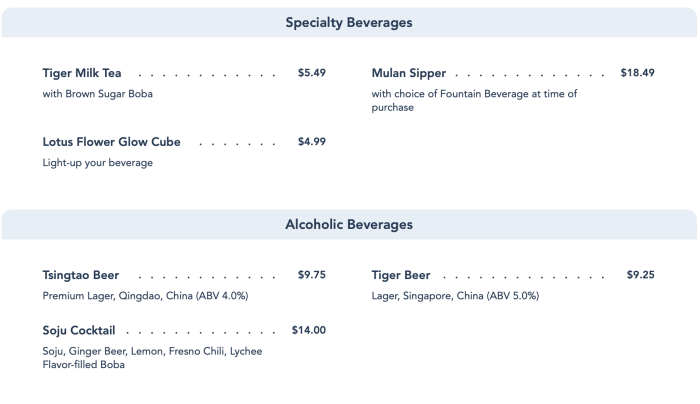Click the $14.00 Soju Cocktail price

[x=308, y=330]
